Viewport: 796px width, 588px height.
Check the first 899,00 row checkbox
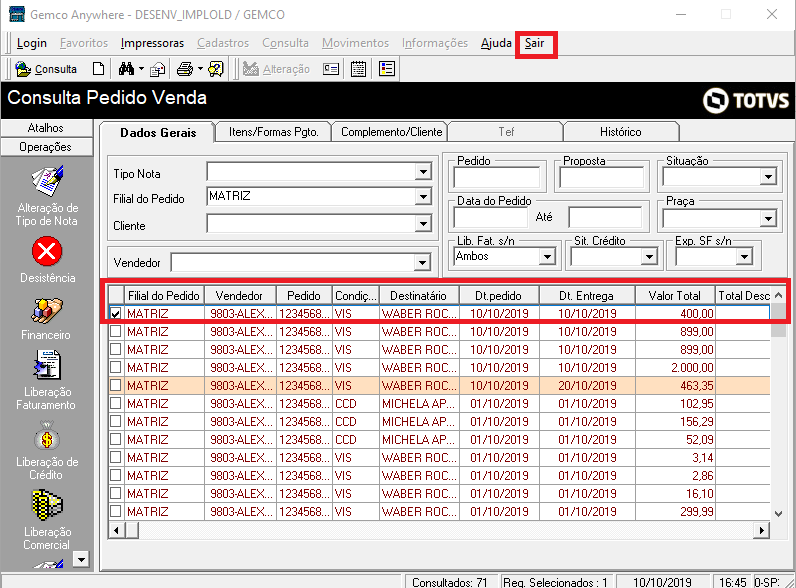point(116,332)
